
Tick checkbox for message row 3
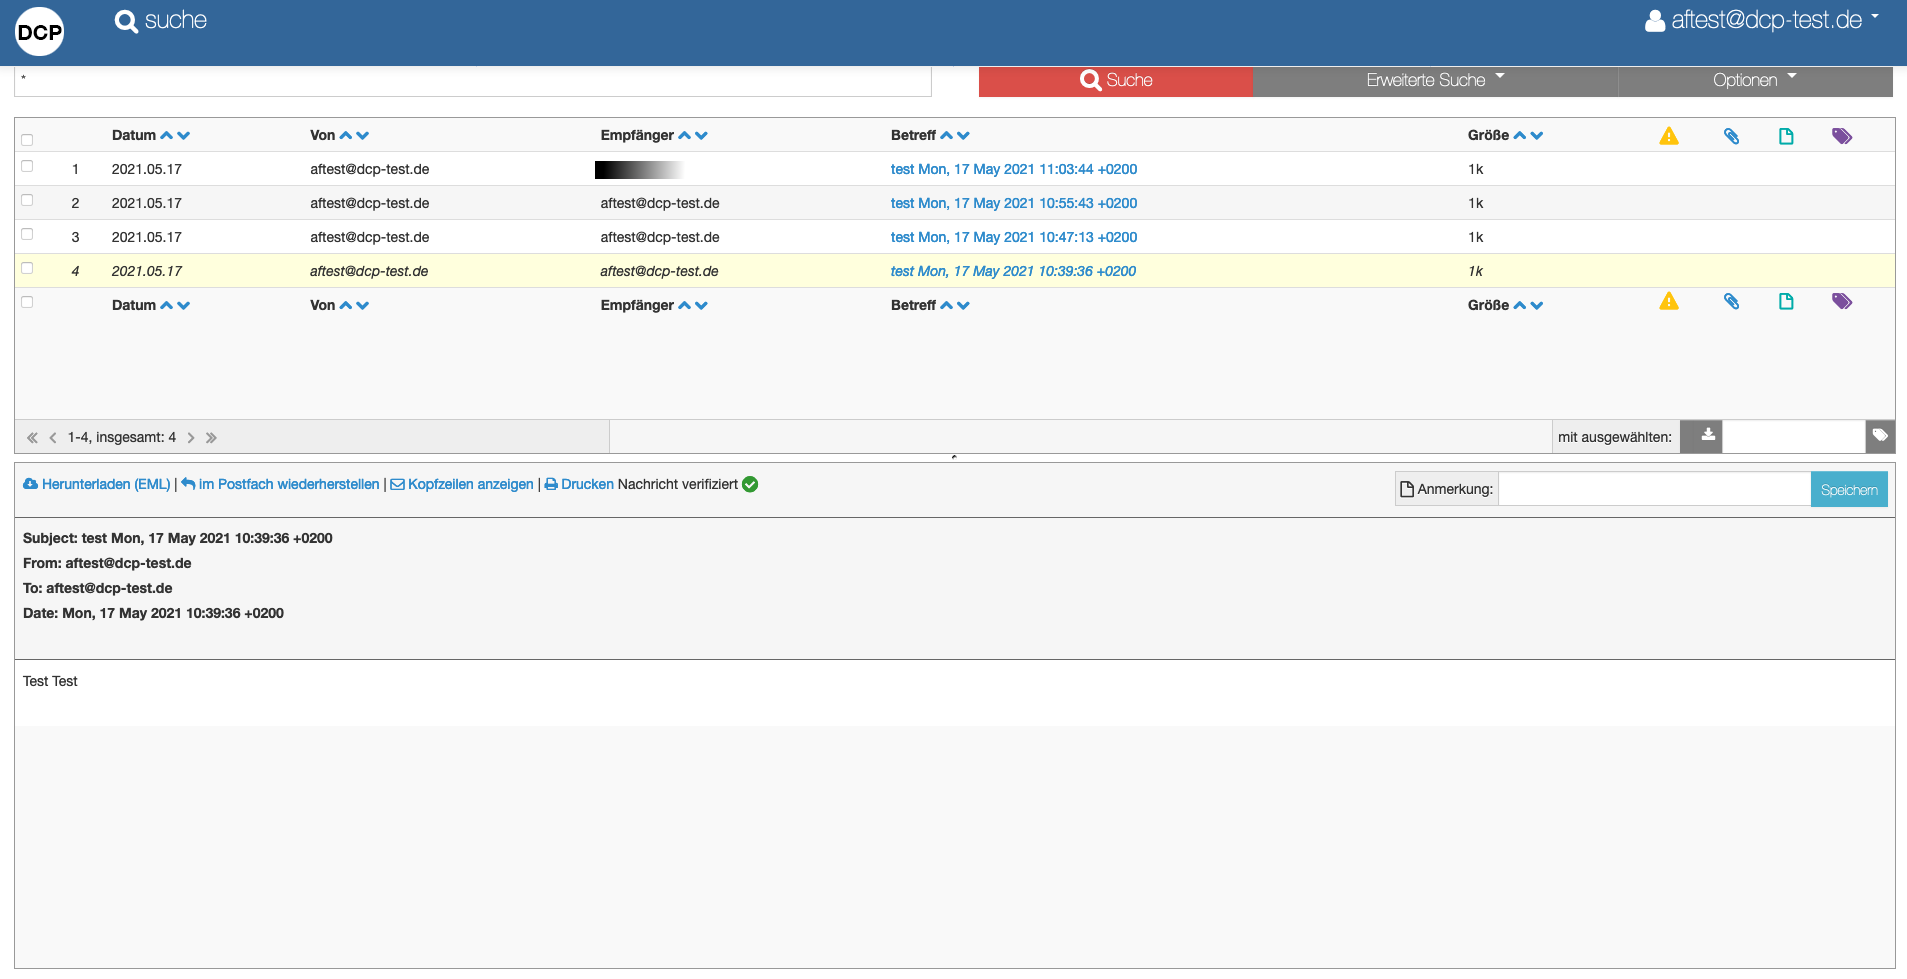pyautogui.click(x=27, y=235)
